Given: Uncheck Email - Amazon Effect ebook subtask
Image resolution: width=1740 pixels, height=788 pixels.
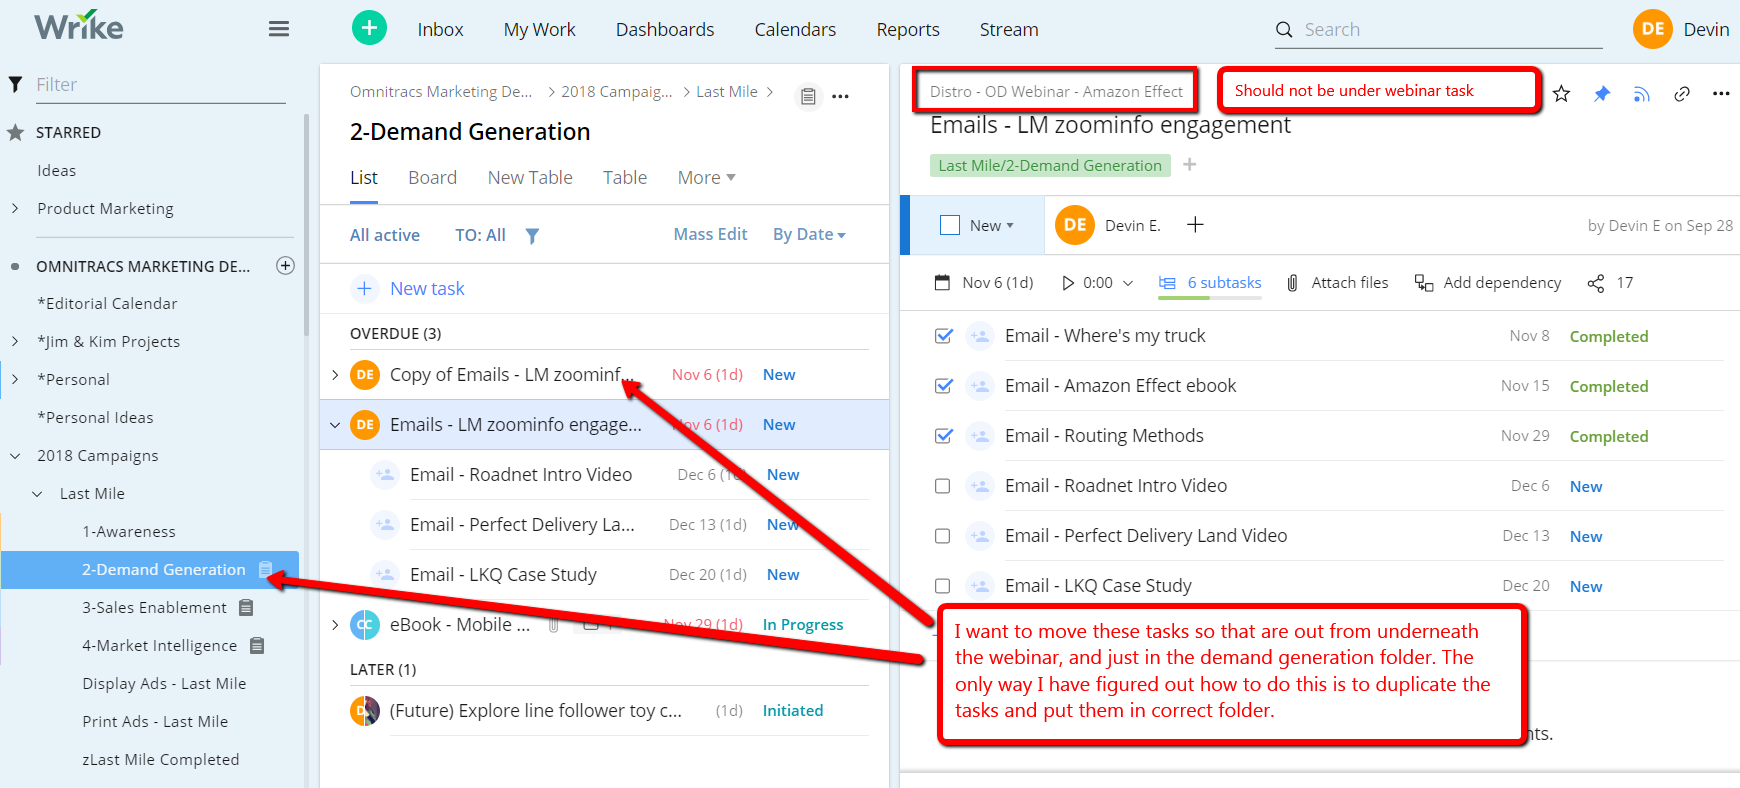Looking at the screenshot, I should [x=943, y=386].
